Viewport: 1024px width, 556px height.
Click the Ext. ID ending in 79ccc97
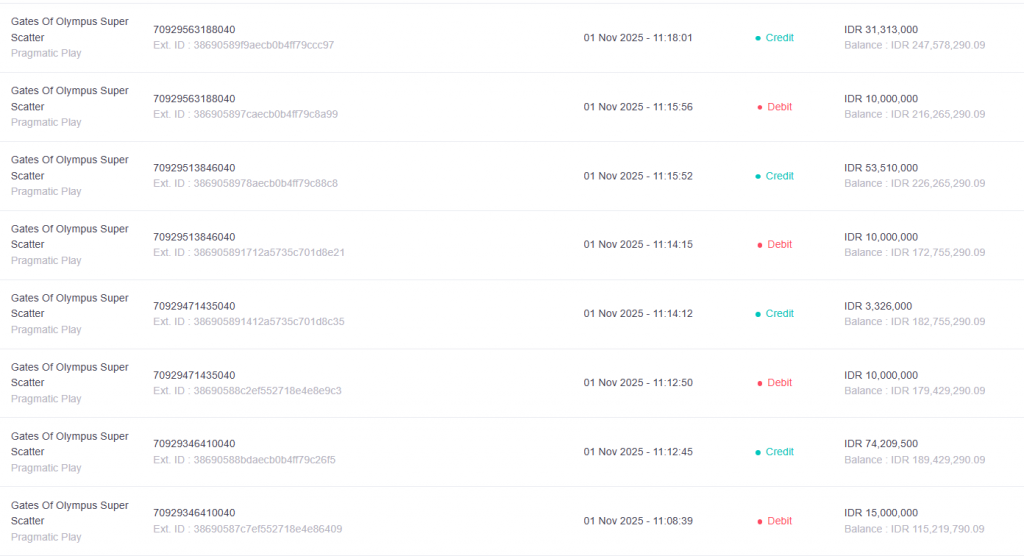(x=243, y=45)
